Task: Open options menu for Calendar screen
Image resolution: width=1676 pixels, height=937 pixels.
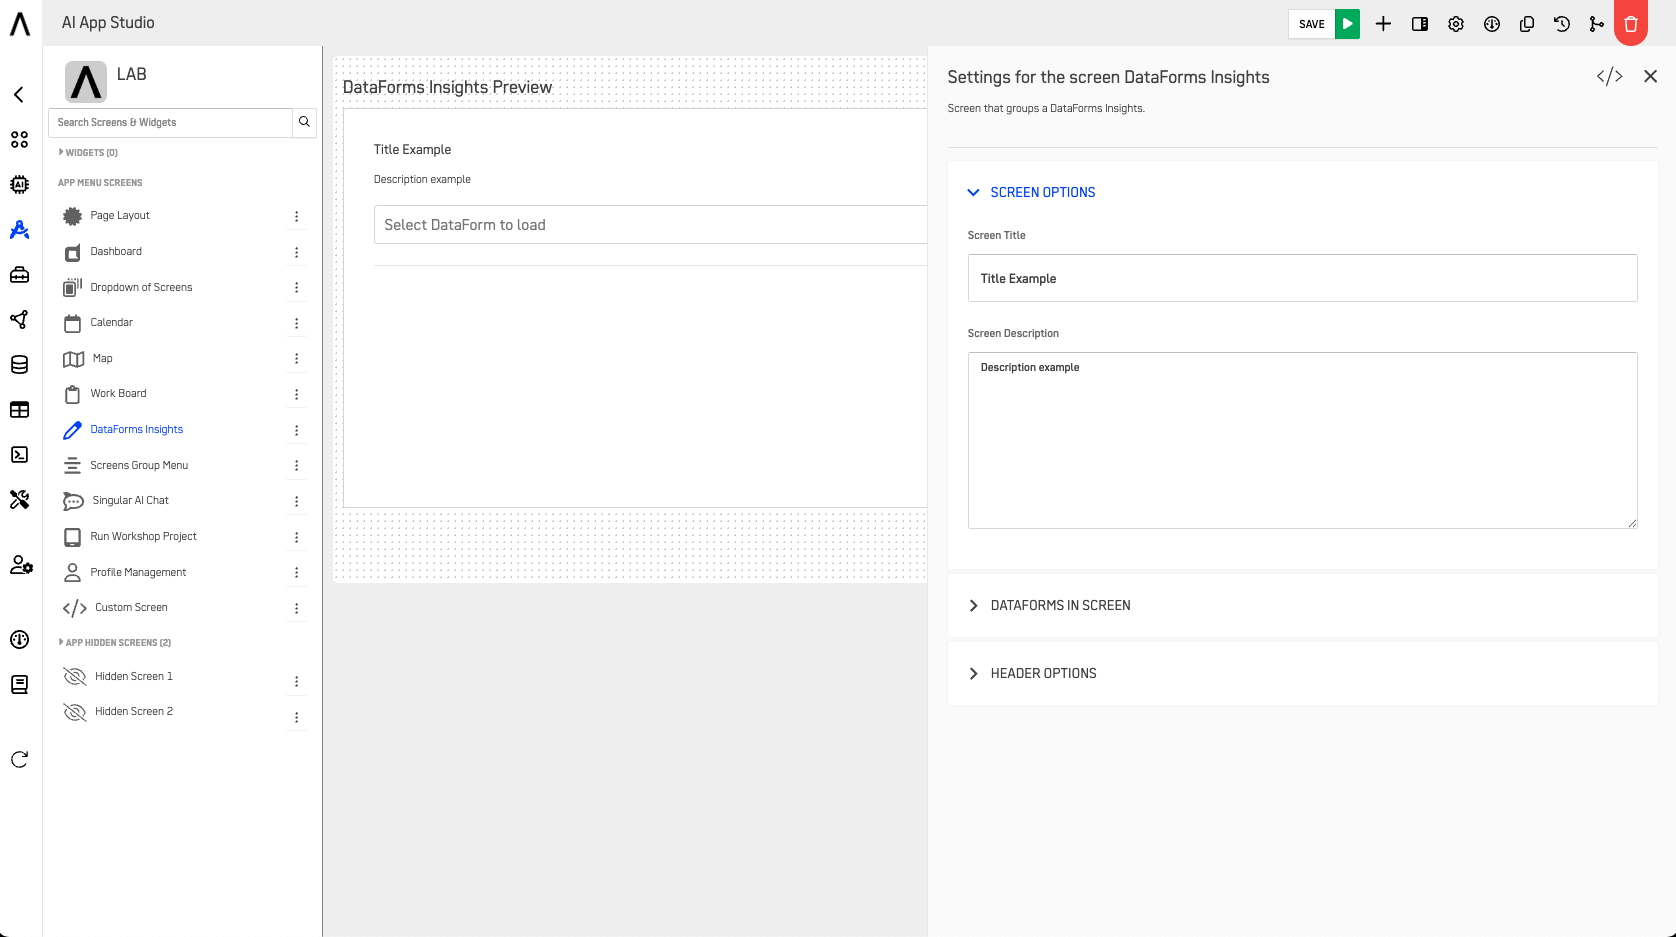Action: [296, 323]
